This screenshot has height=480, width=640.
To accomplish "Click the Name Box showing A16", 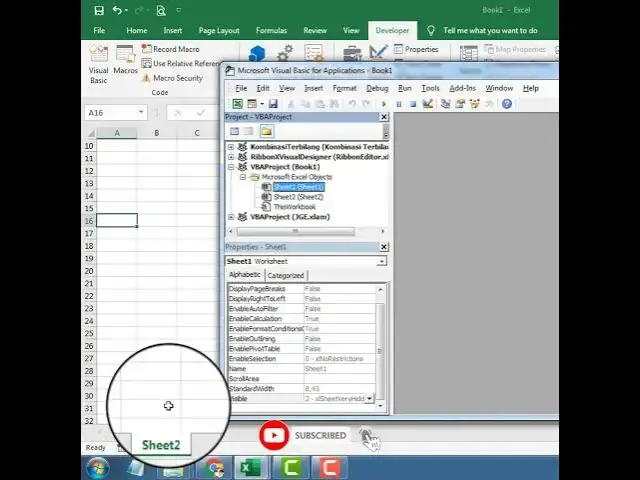I will [x=110, y=113].
